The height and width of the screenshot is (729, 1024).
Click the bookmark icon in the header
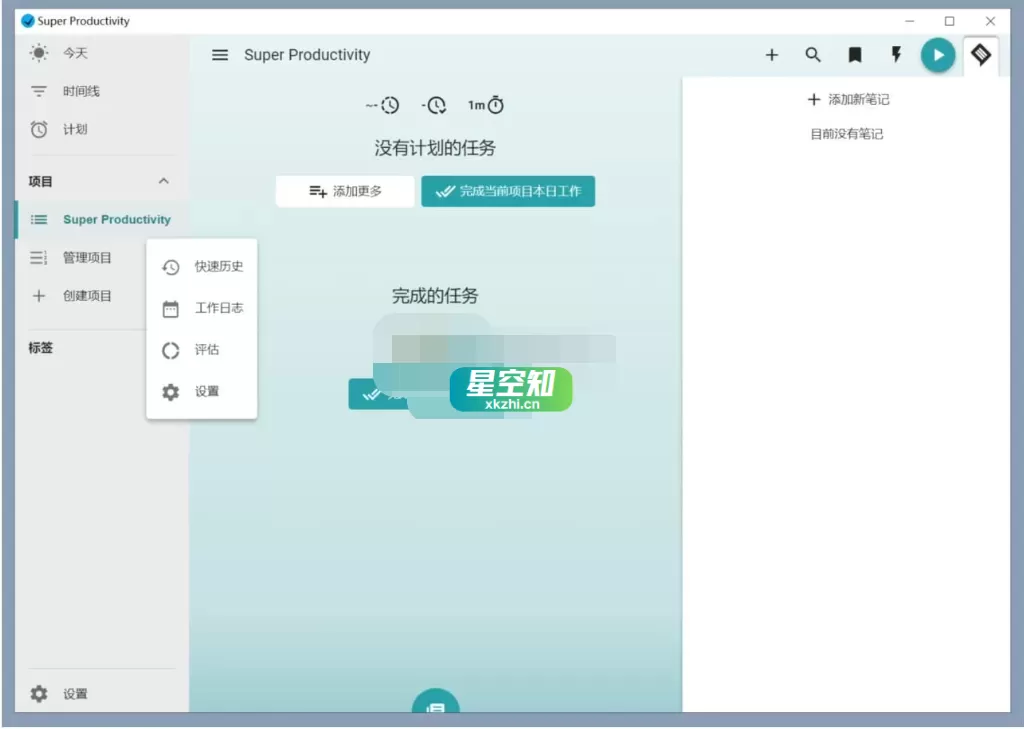point(854,55)
